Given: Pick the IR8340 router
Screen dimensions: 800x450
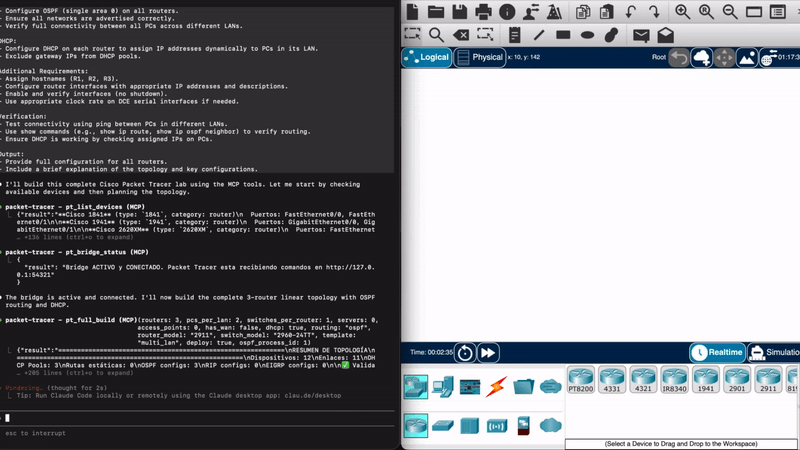Looking at the screenshot, I should point(674,380).
